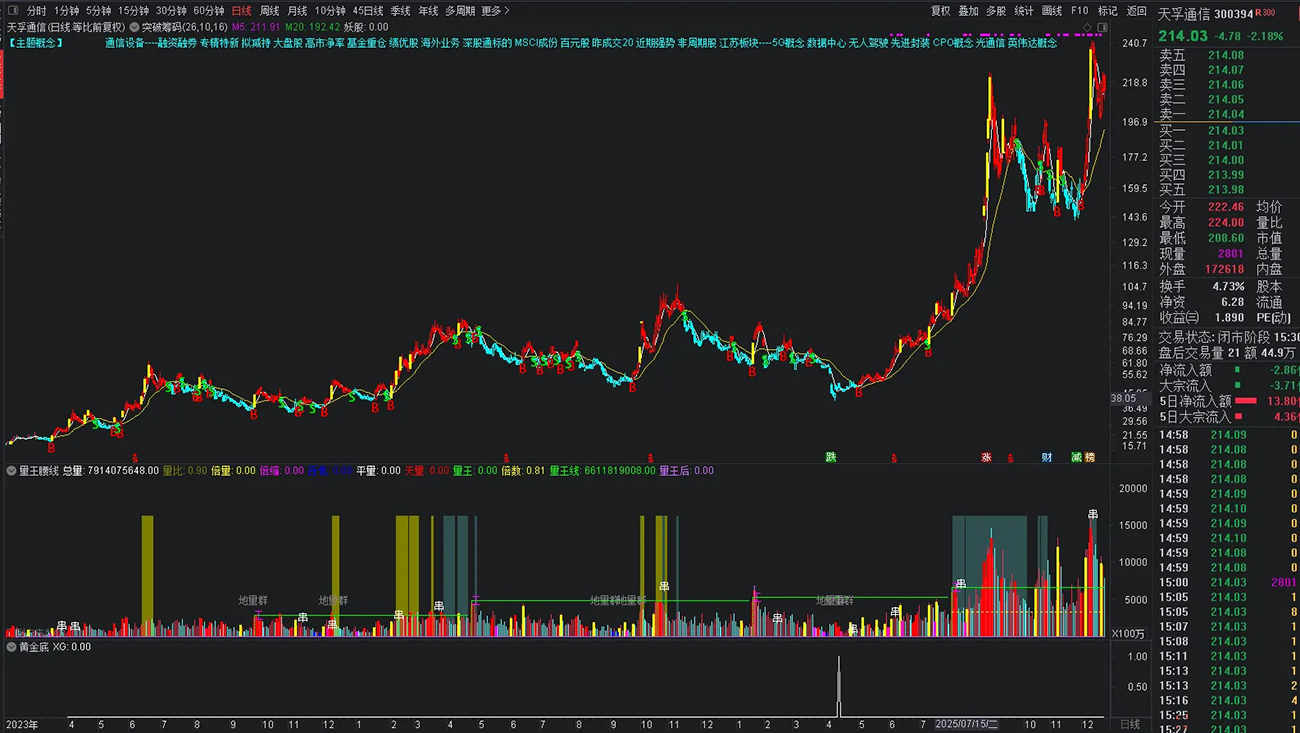Open the 大盘股 concept link

click(287, 43)
